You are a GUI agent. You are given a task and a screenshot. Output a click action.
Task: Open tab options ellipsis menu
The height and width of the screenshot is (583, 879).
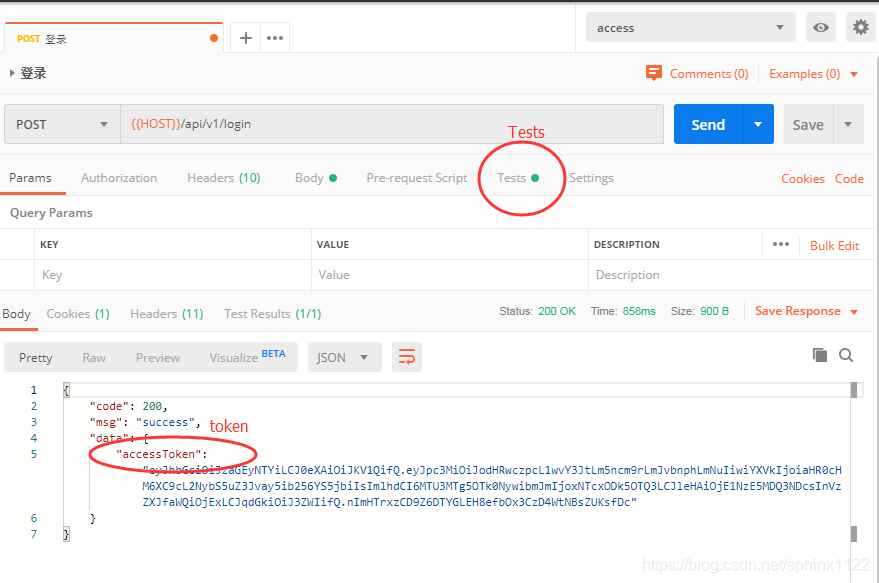pyautogui.click(x=275, y=38)
